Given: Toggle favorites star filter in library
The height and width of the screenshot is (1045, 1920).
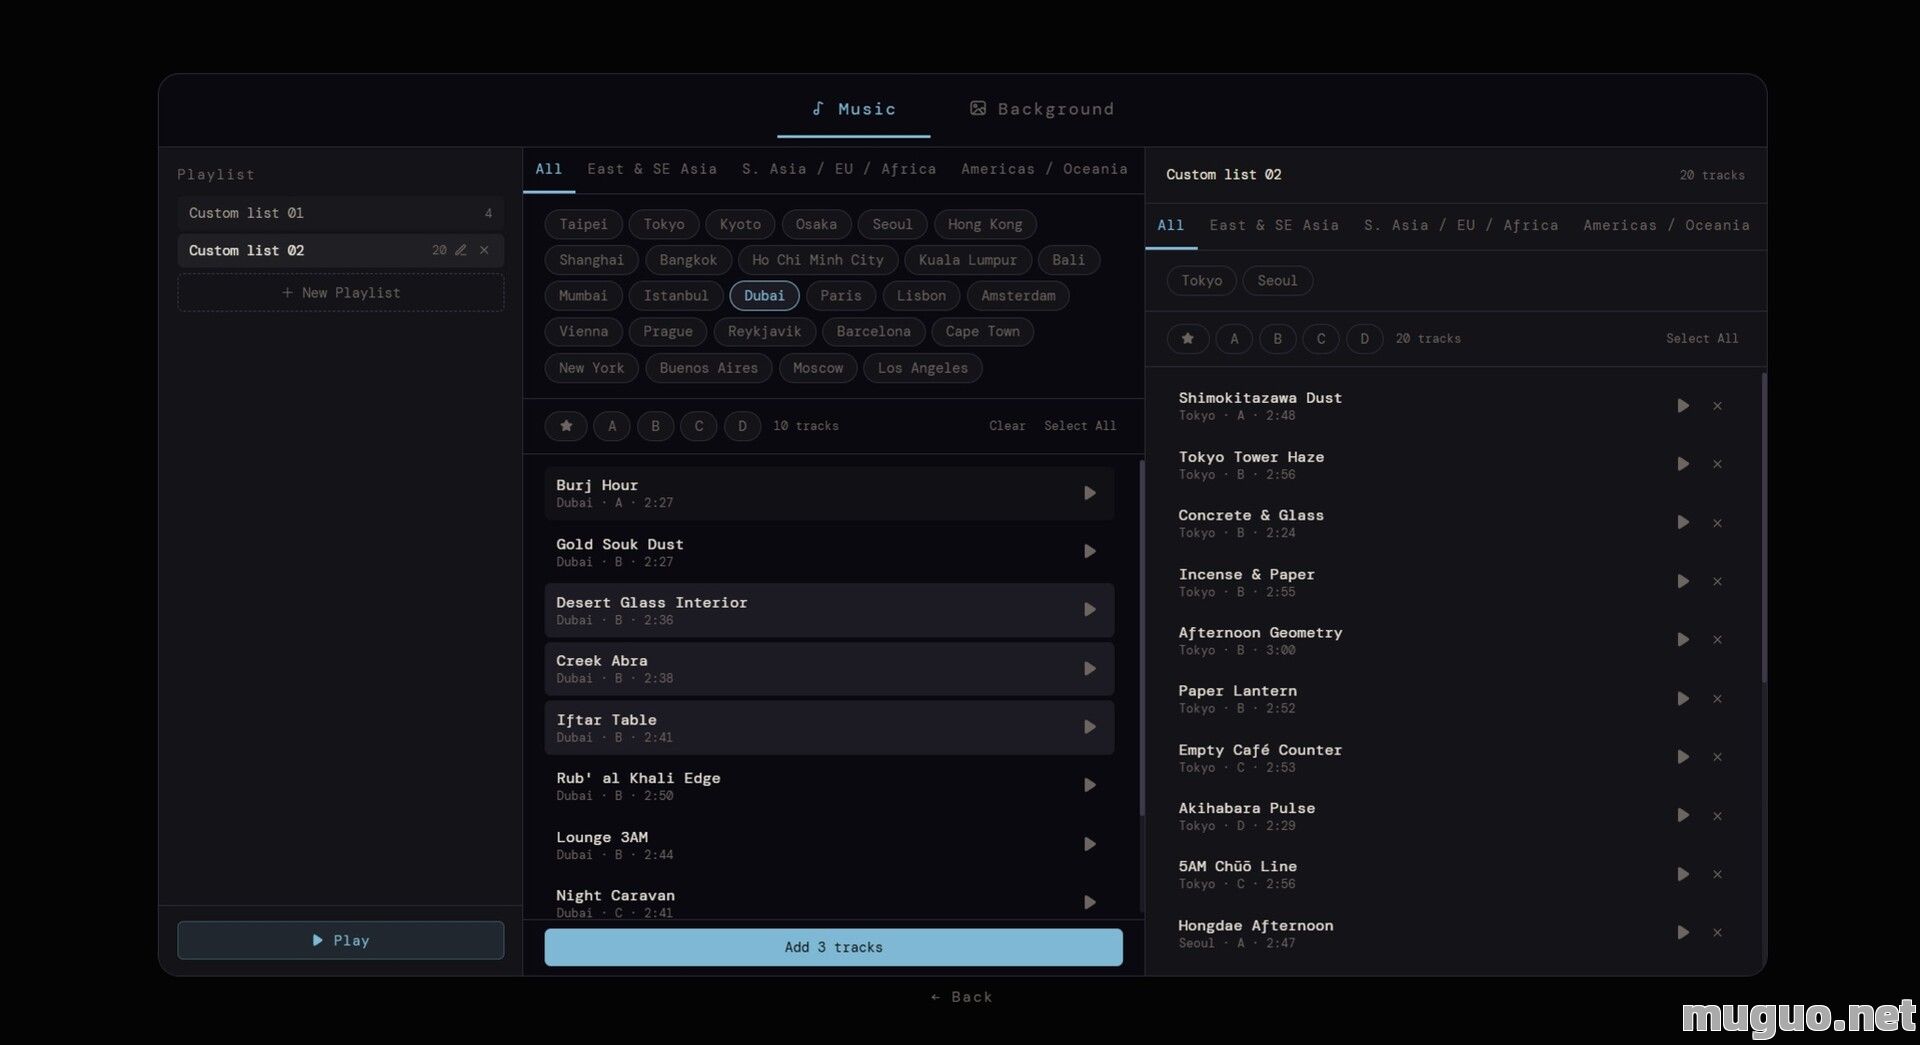Looking at the screenshot, I should [566, 426].
